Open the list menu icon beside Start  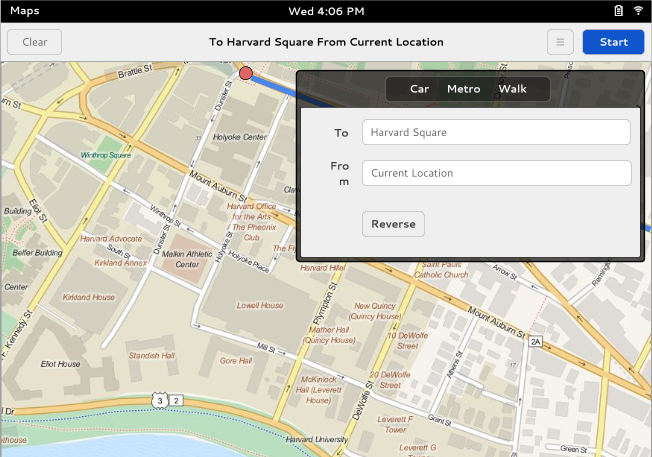[x=560, y=42]
